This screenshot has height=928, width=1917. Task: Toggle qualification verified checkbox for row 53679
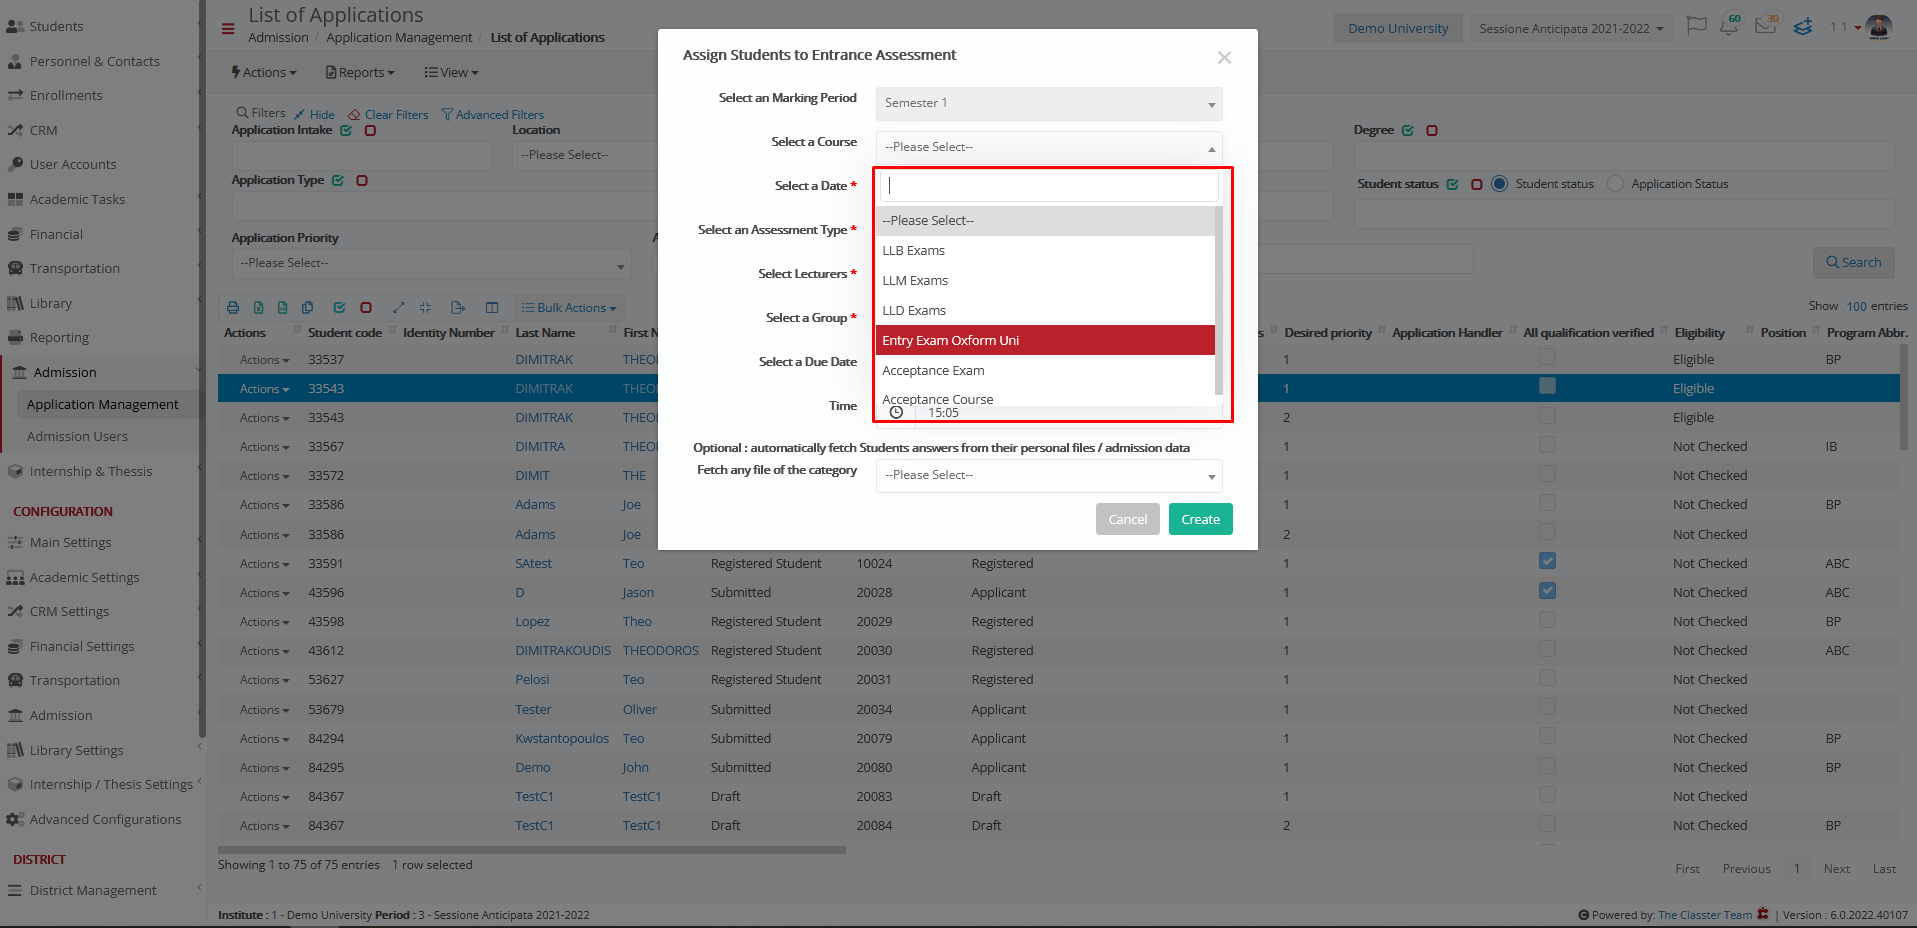(1547, 707)
